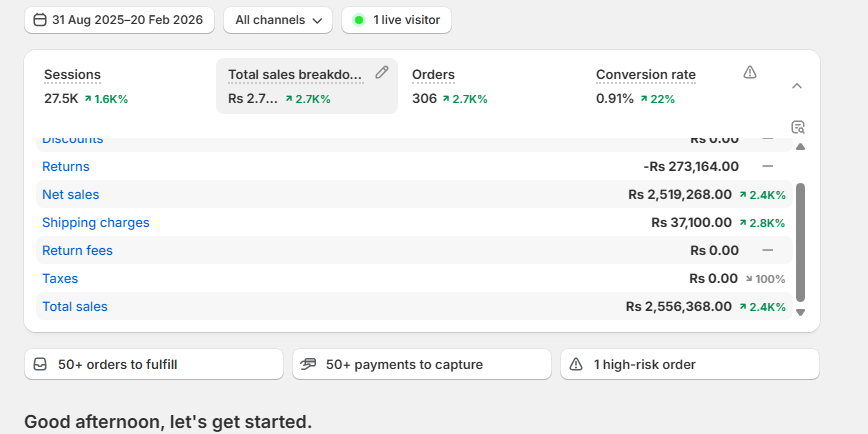The image size is (868, 434).
Task: Click the Returns link in breakdown
Action: 66,167
